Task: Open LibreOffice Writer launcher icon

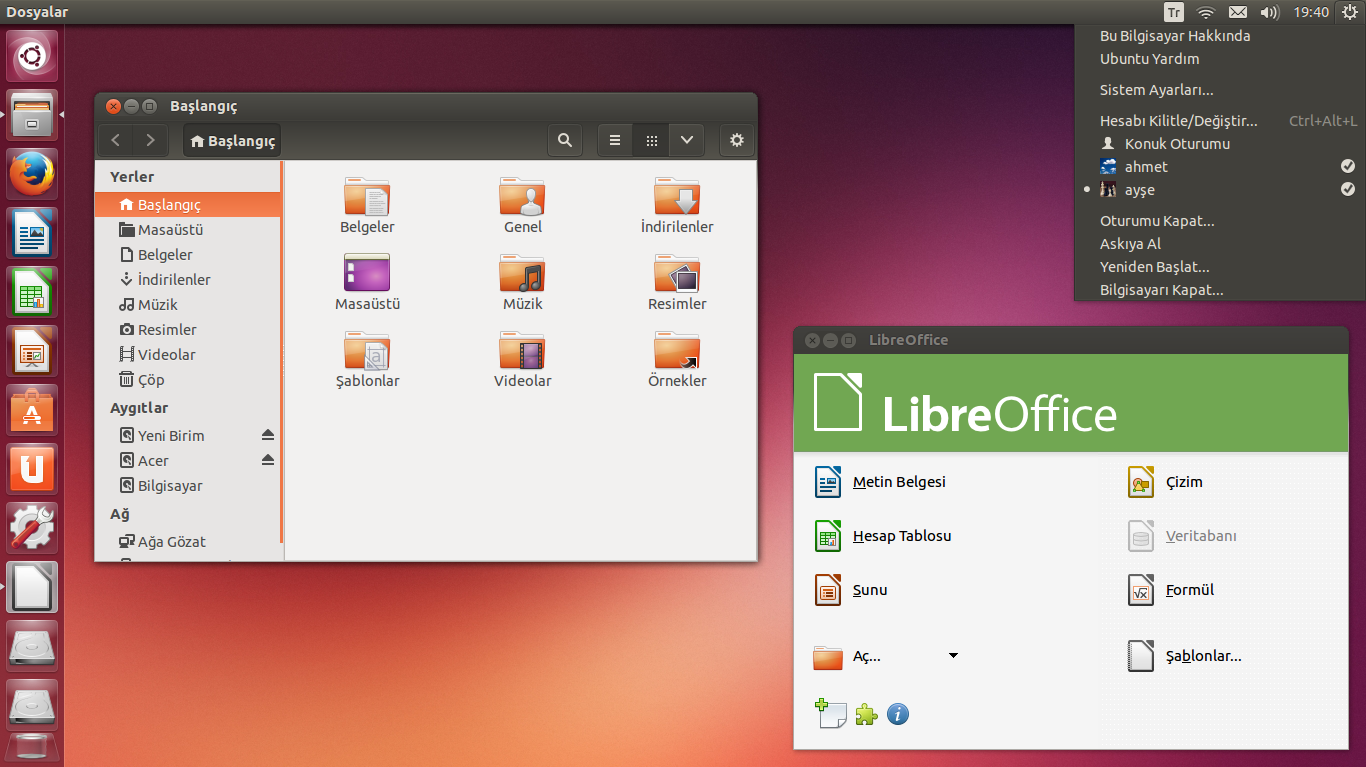Action: (x=32, y=233)
